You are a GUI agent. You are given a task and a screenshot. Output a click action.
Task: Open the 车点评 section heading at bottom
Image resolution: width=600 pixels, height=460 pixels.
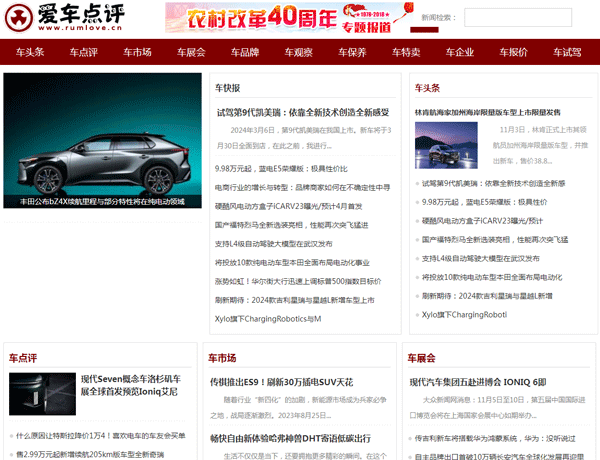(23, 358)
